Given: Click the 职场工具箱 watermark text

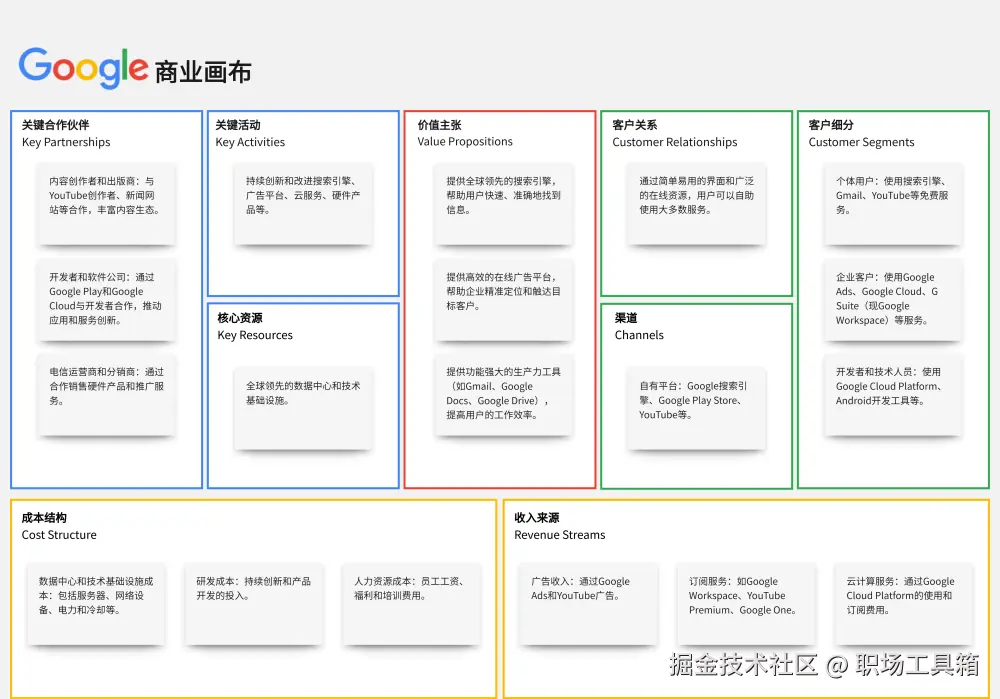Looking at the screenshot, I should [913, 663].
